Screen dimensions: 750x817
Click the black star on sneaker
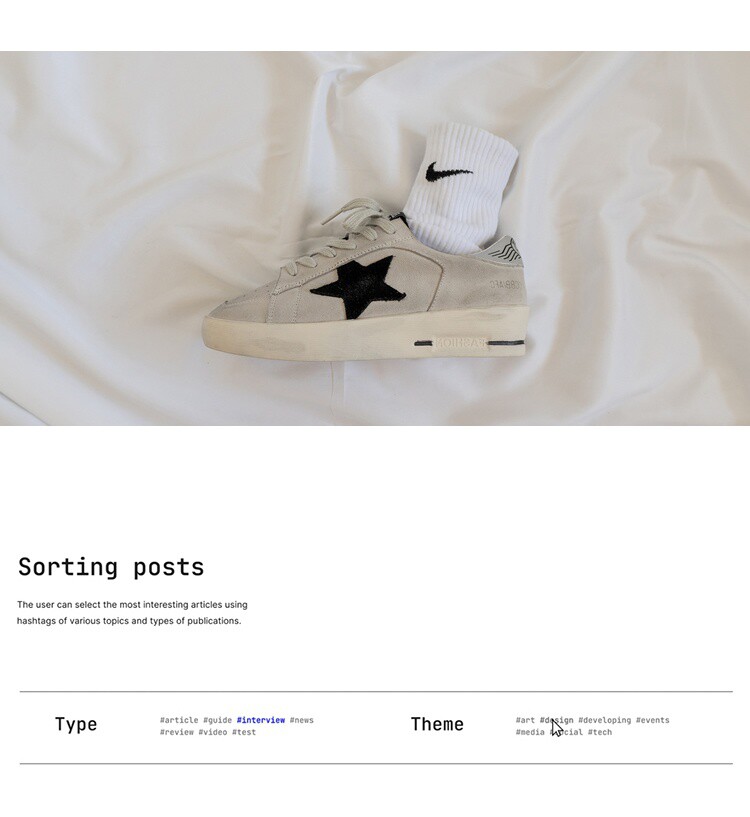359,287
